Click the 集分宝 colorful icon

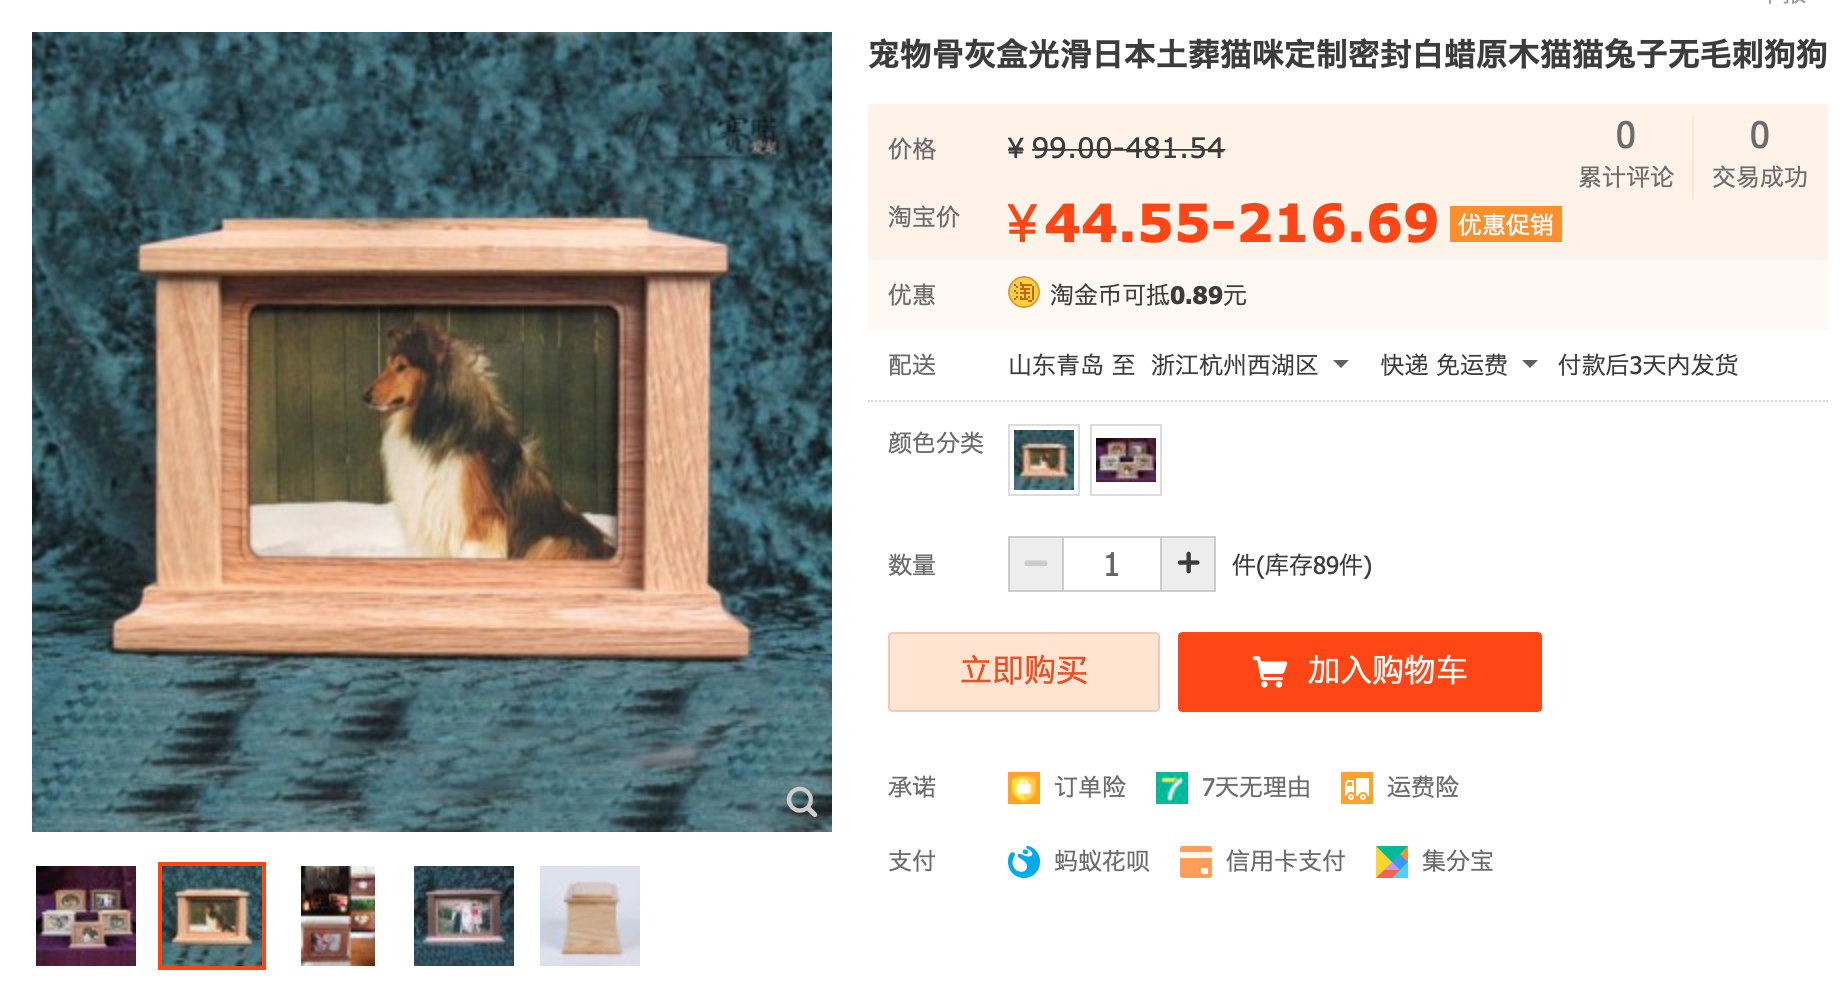(1392, 861)
